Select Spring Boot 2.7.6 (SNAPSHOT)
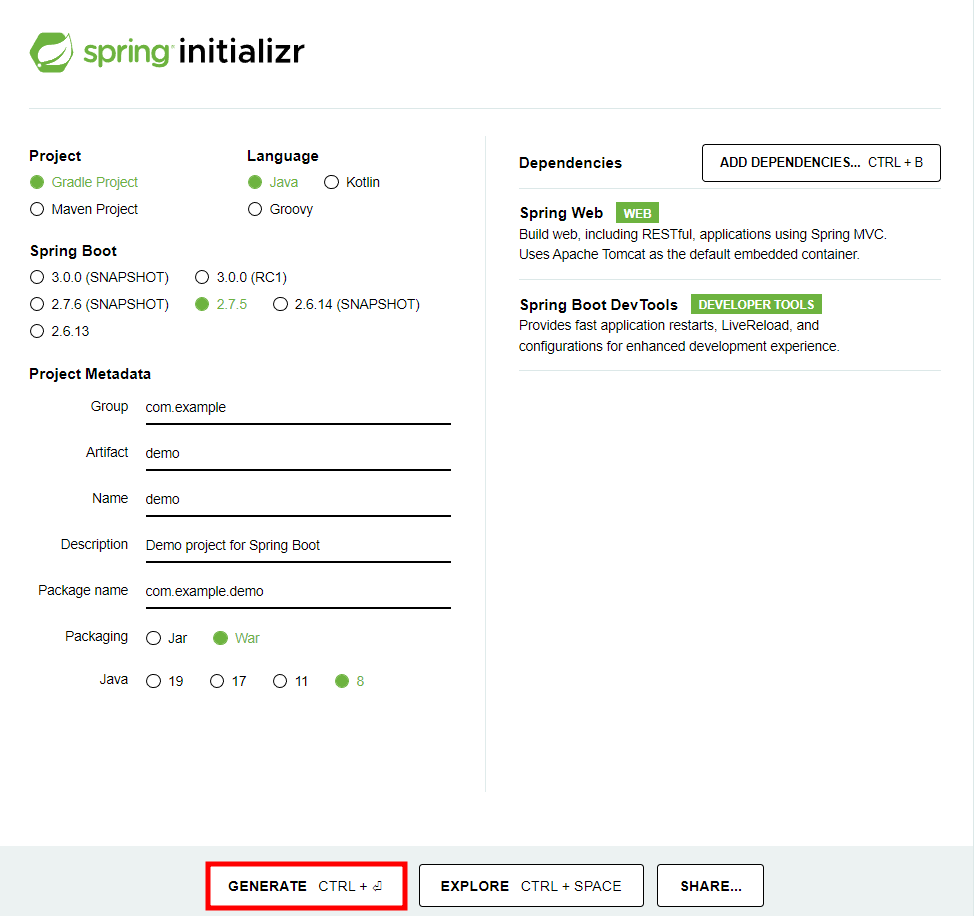 [37, 304]
